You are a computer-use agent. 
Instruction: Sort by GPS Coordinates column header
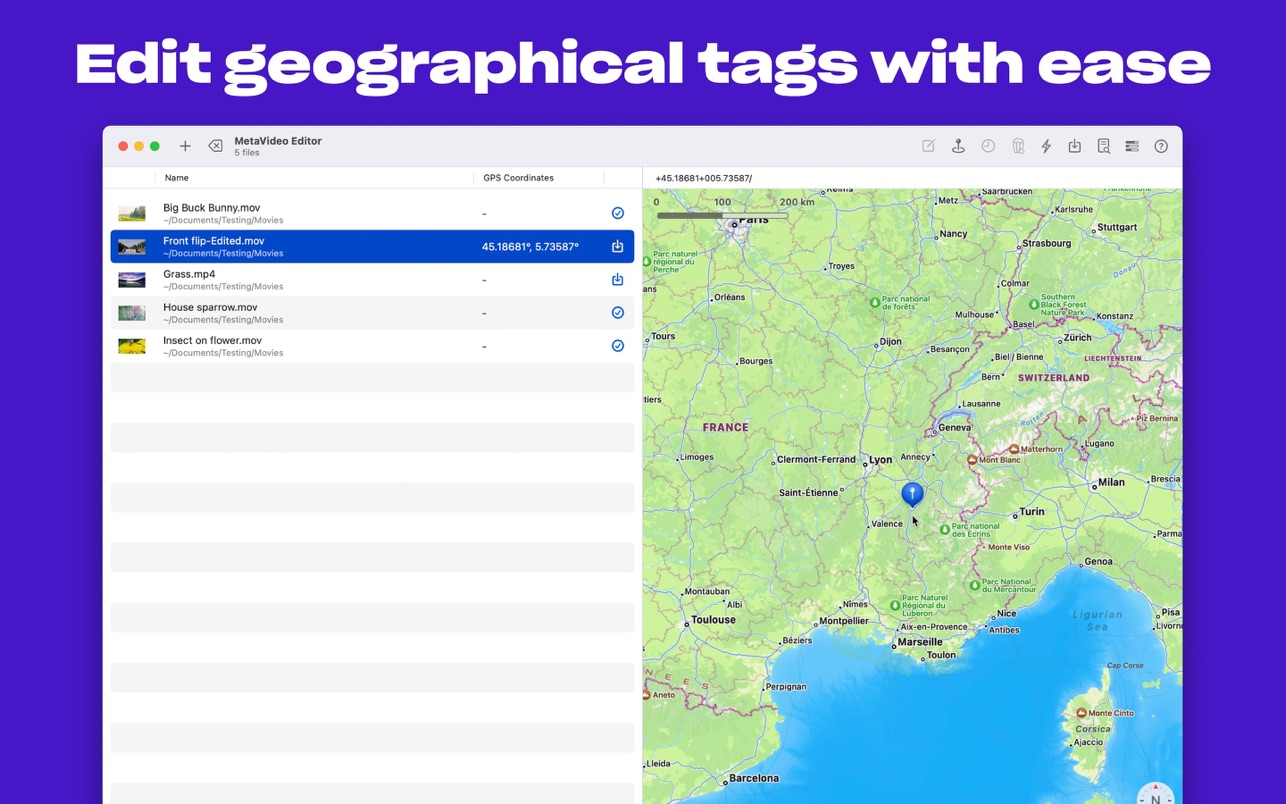pos(518,178)
